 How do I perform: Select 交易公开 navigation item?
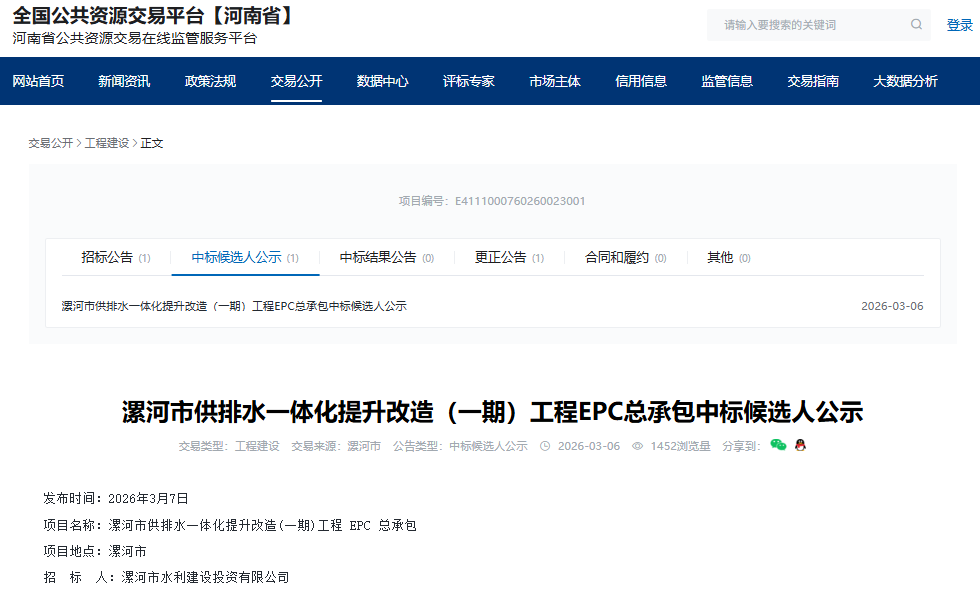pos(296,81)
